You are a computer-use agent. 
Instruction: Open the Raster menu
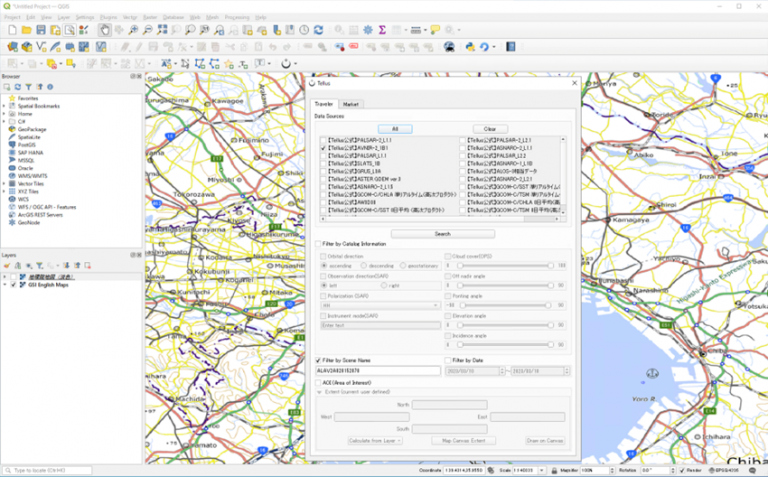150,17
